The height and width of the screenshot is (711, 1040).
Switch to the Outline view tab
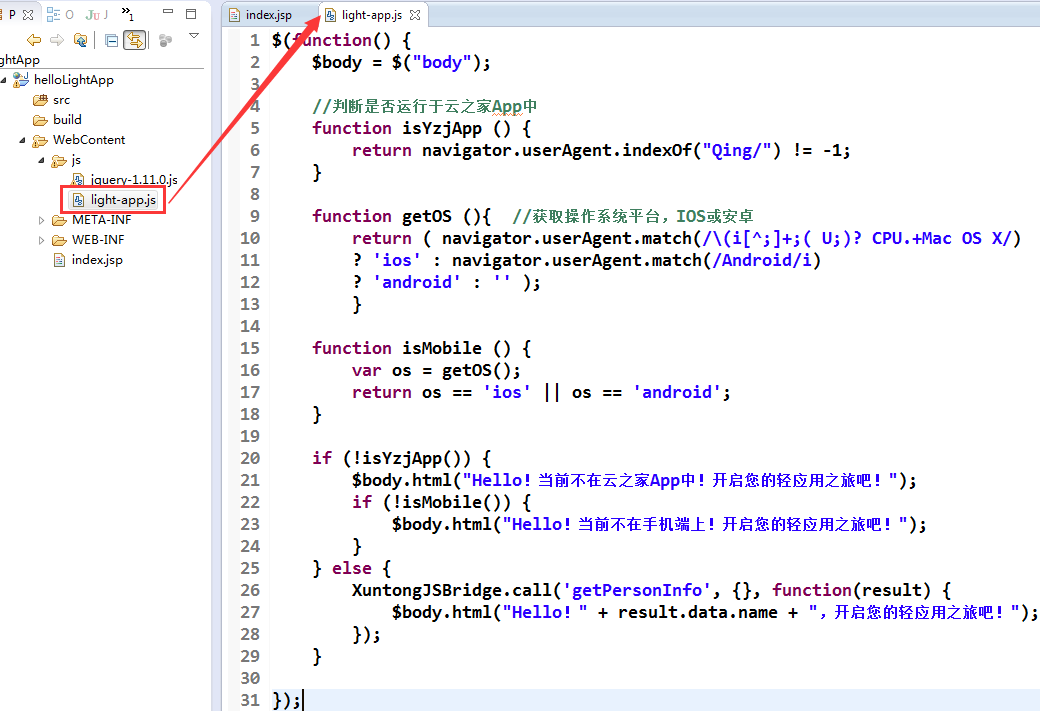click(62, 14)
